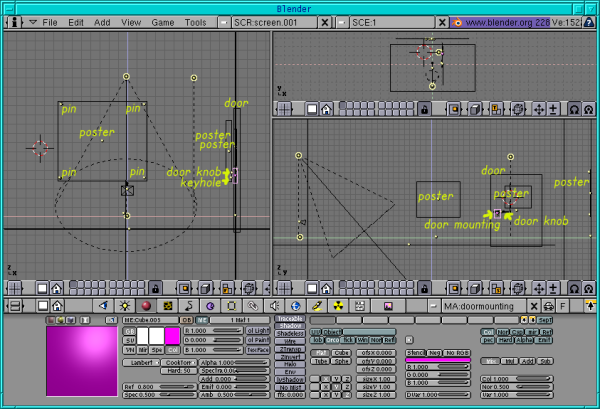Screen dimensions: 600x409
Task: Select the red sphere Material buttons icon
Action: tap(146, 305)
